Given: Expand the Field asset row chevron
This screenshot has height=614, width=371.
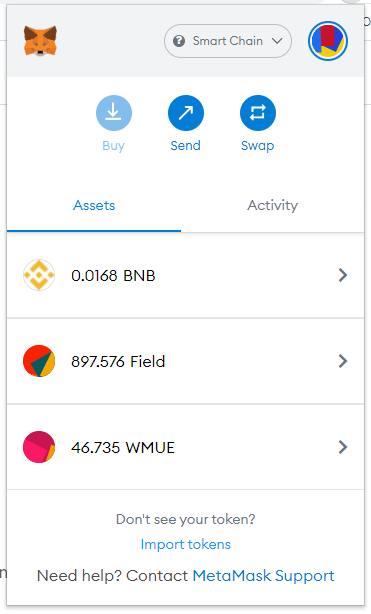Looking at the screenshot, I should click(x=343, y=361).
